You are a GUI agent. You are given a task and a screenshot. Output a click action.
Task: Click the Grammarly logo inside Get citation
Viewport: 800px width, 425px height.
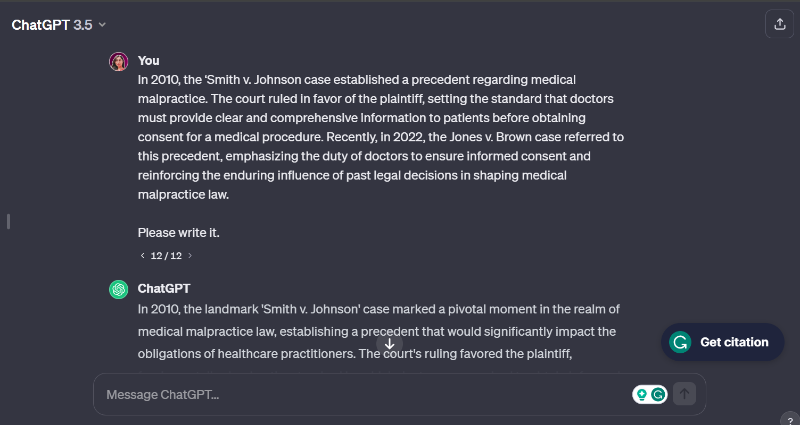click(680, 342)
